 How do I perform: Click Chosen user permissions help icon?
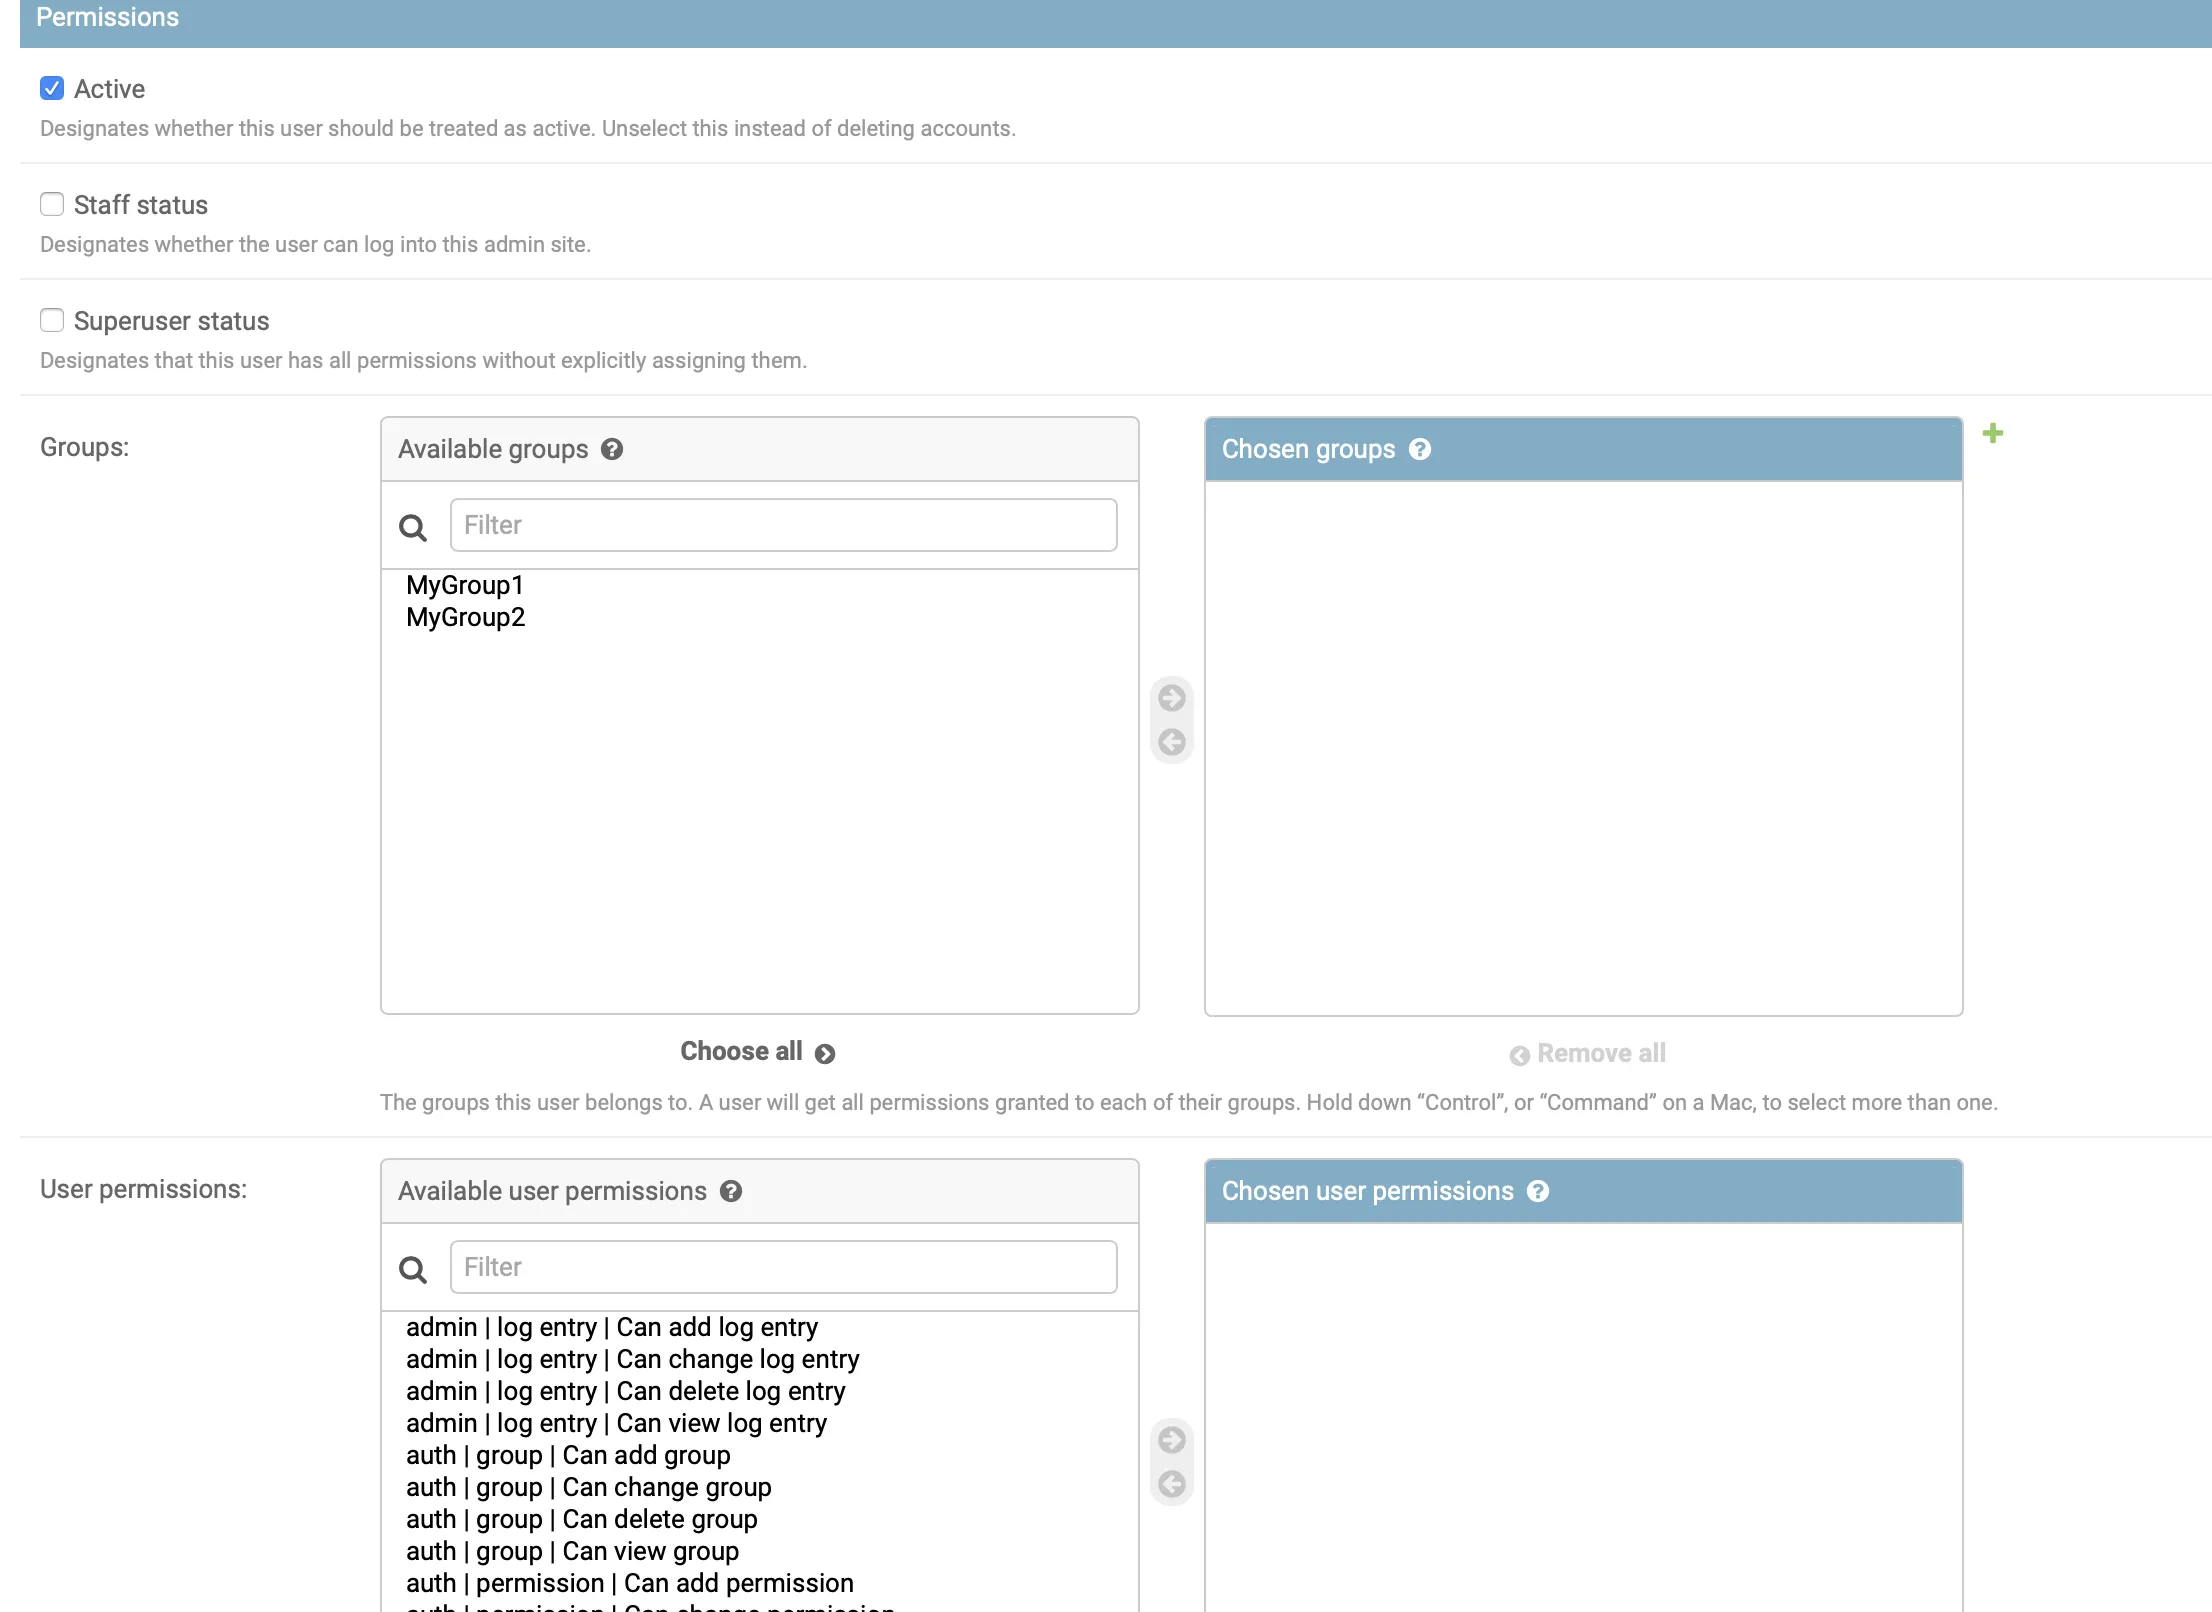tap(1538, 1191)
